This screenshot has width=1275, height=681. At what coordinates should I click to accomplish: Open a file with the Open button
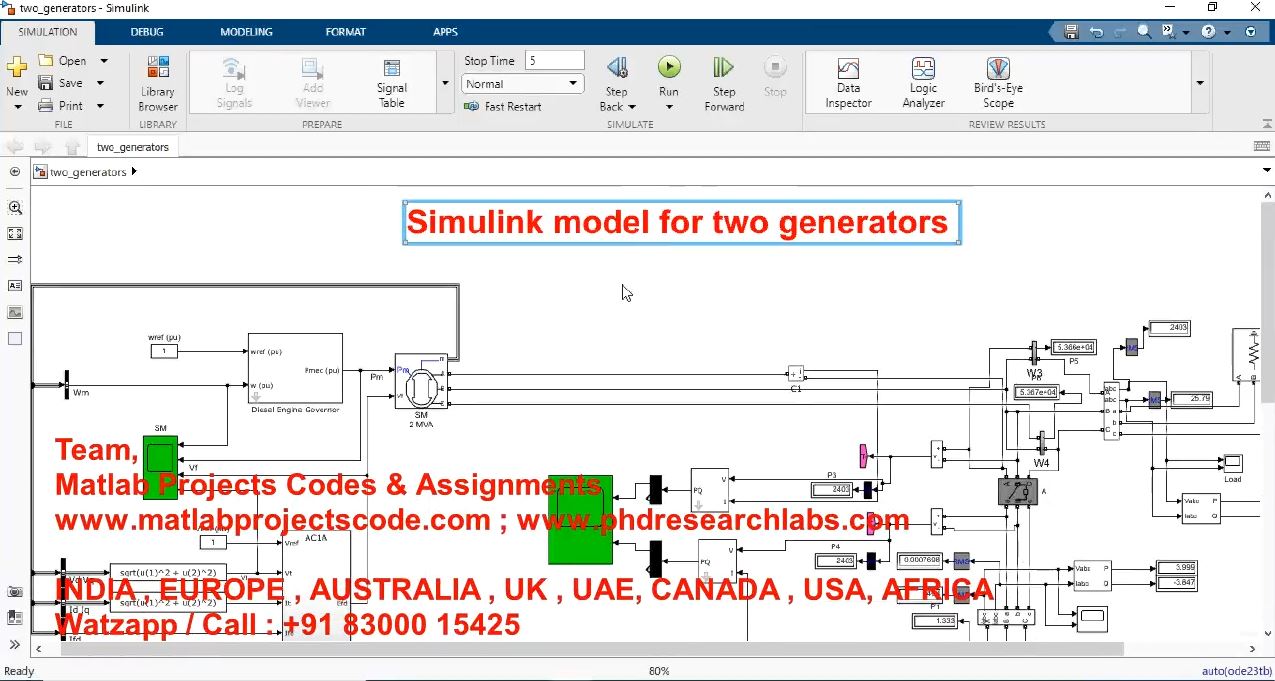[x=63, y=61]
